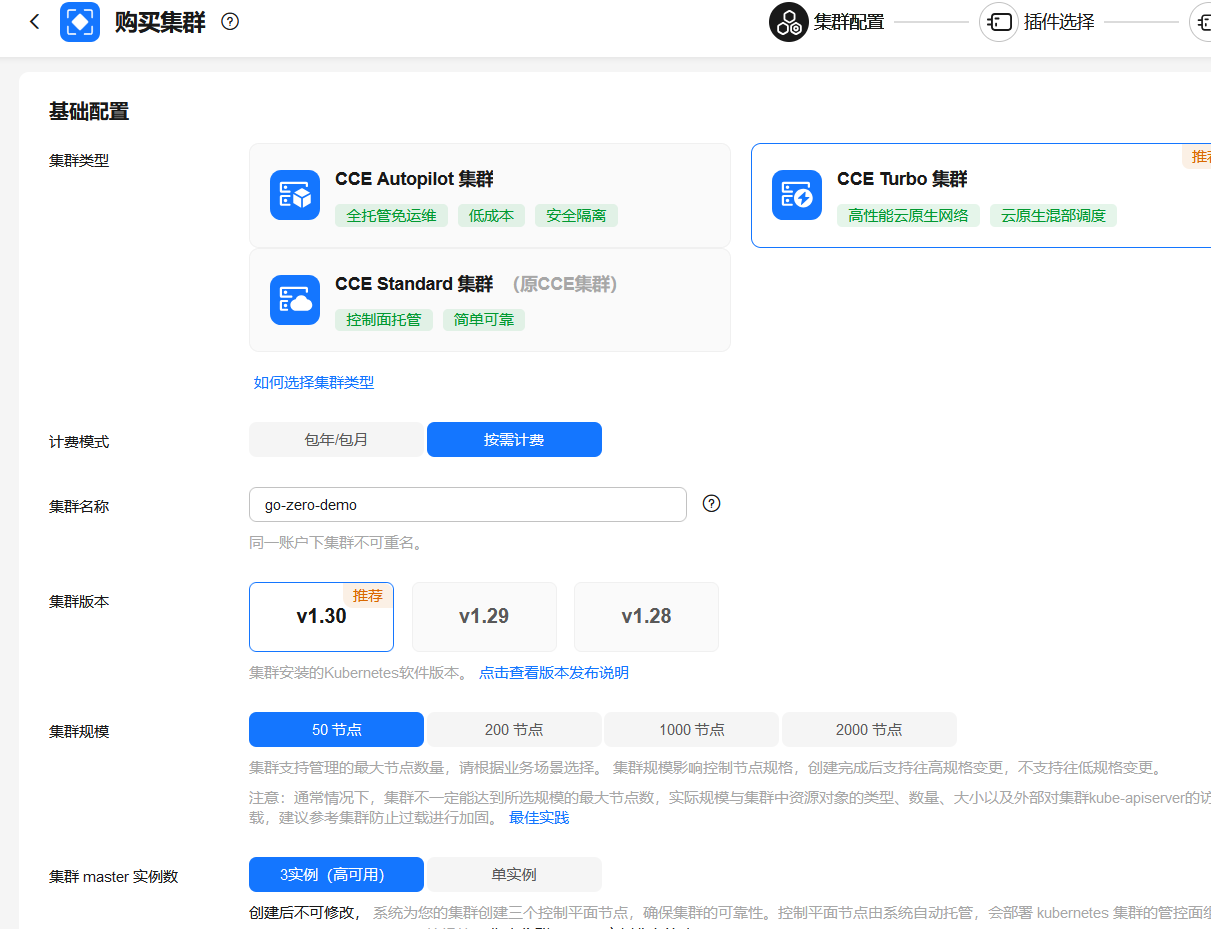The image size is (1211, 929).
Task: Select 200 节点 cluster scale
Action: pos(514,729)
